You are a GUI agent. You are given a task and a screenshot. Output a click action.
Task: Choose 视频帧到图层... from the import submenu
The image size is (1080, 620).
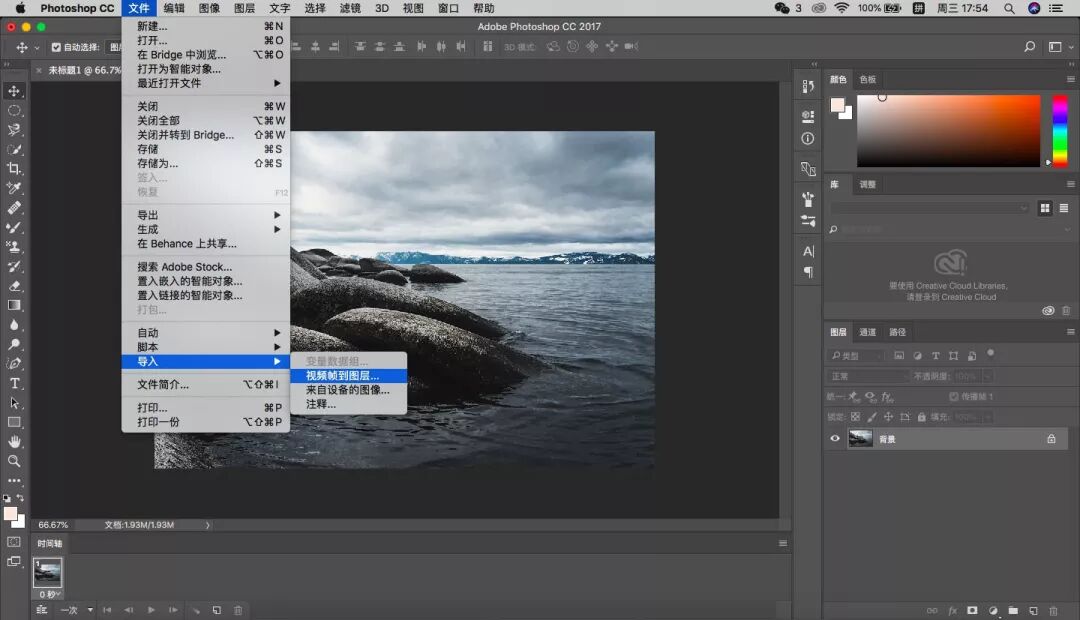click(x=343, y=376)
